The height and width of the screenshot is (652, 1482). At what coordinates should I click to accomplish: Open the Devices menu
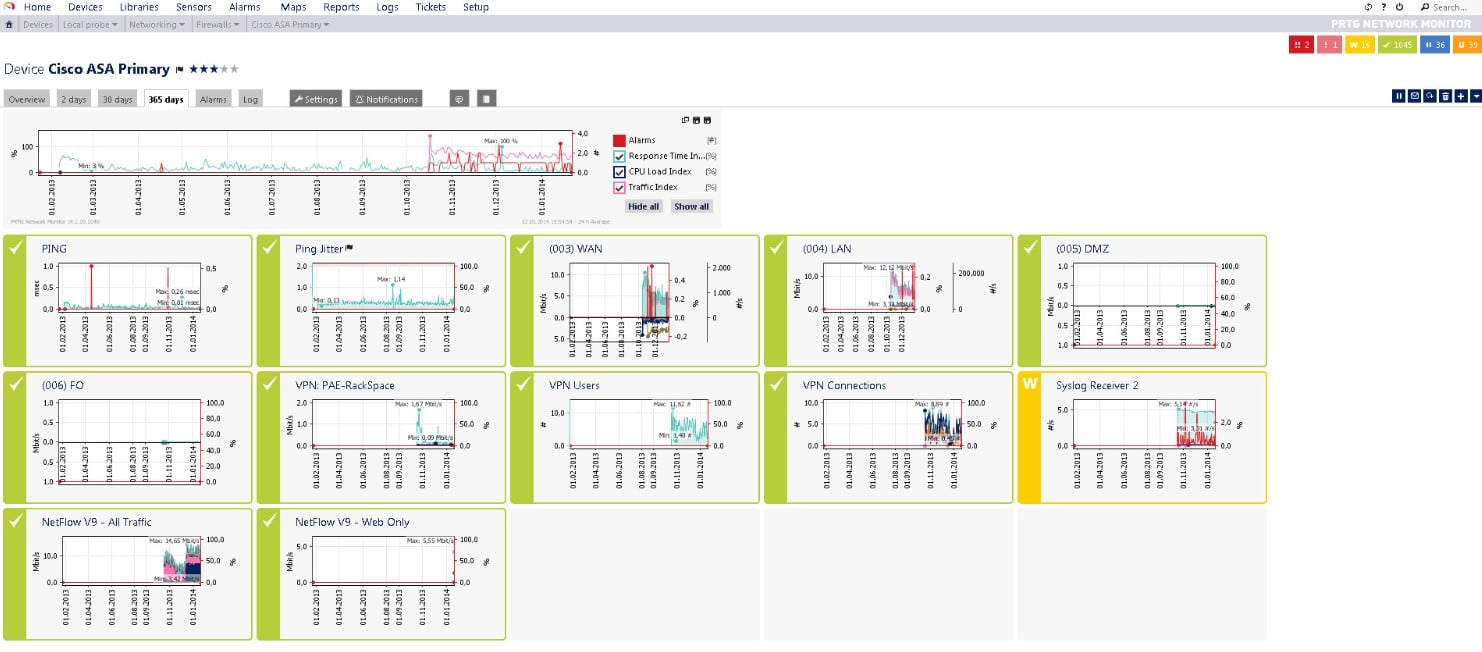[85, 7]
